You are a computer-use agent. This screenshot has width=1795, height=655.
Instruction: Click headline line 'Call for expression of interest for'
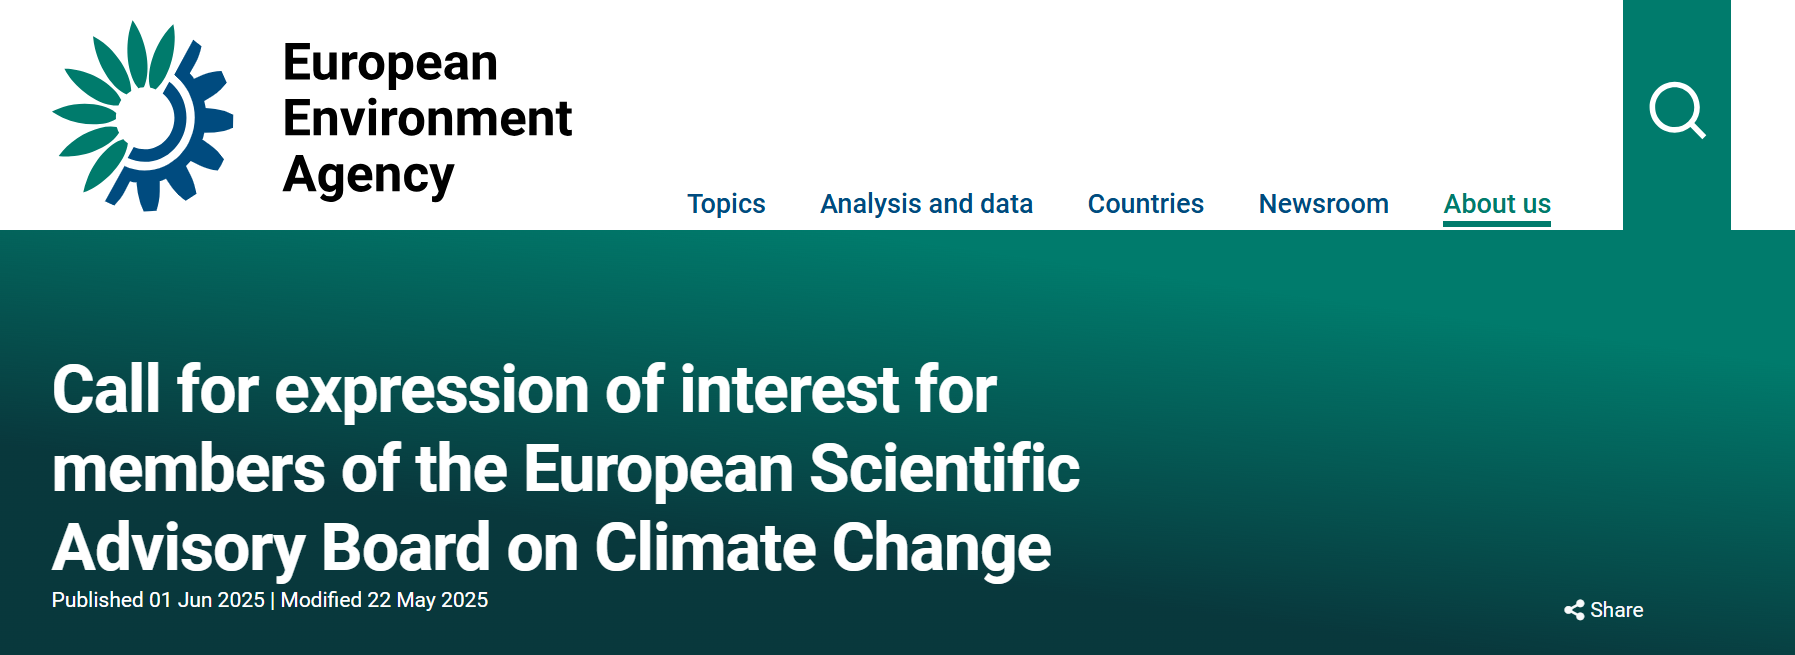click(x=524, y=389)
